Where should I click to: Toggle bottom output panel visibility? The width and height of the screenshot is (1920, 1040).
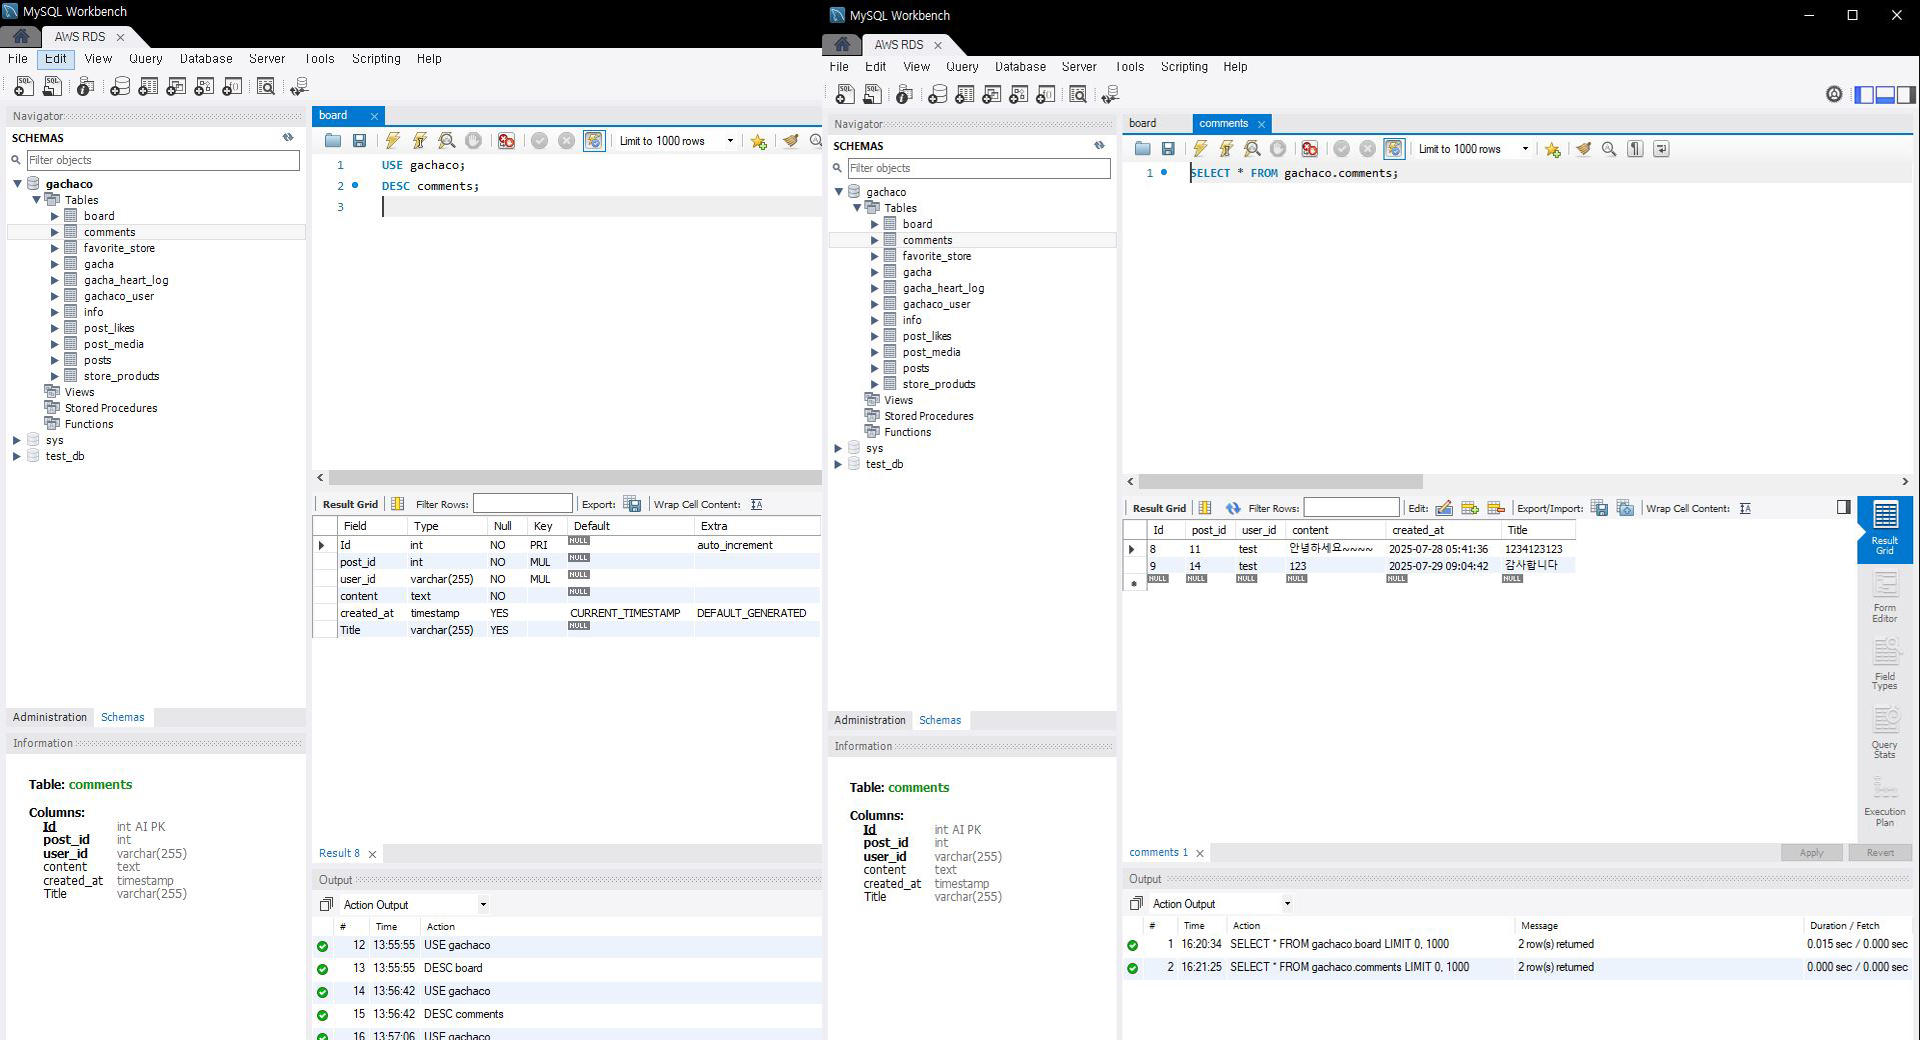point(1885,95)
